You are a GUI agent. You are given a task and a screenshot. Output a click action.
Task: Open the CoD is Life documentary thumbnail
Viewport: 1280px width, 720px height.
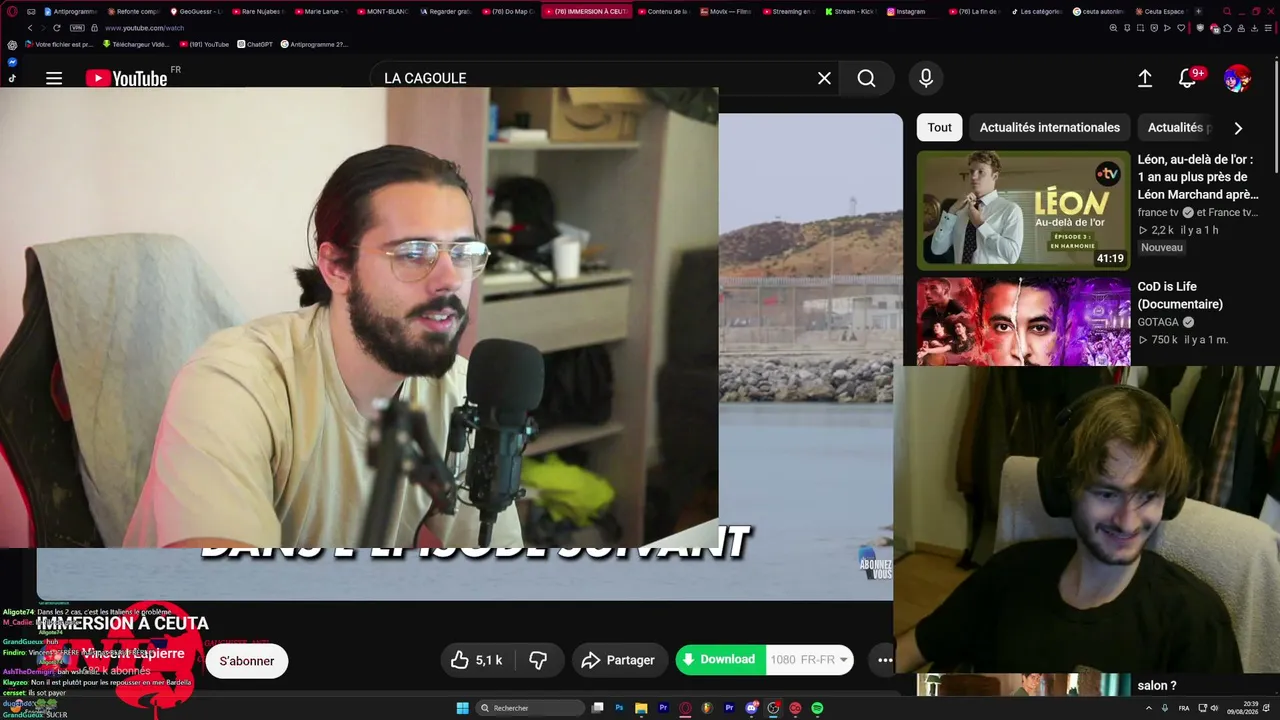click(1023, 322)
